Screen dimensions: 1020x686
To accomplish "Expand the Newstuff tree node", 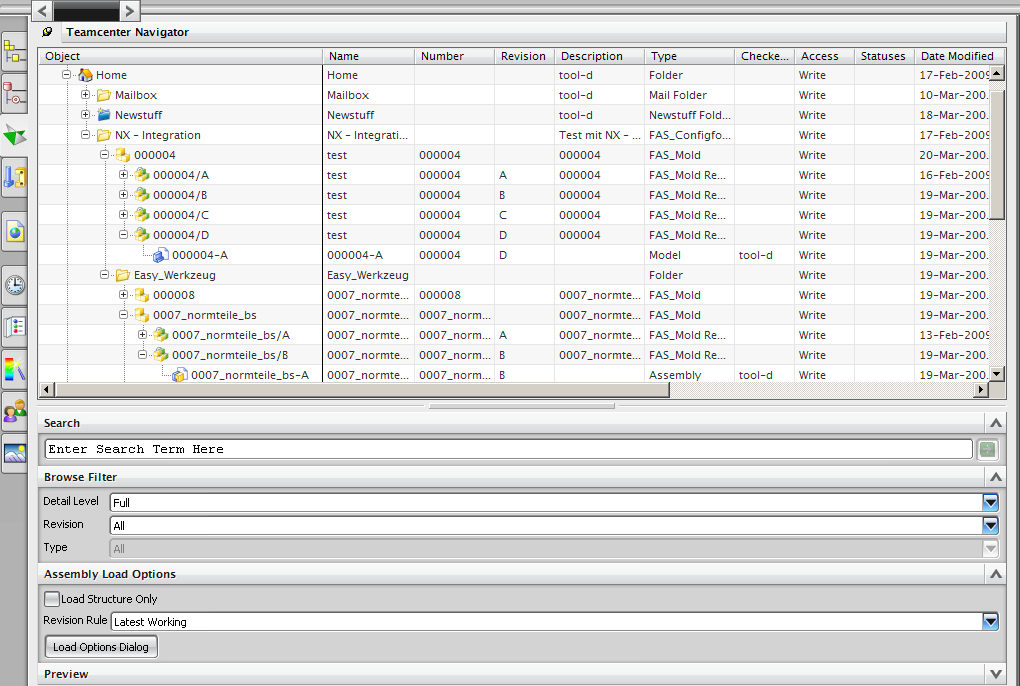I will click(85, 114).
